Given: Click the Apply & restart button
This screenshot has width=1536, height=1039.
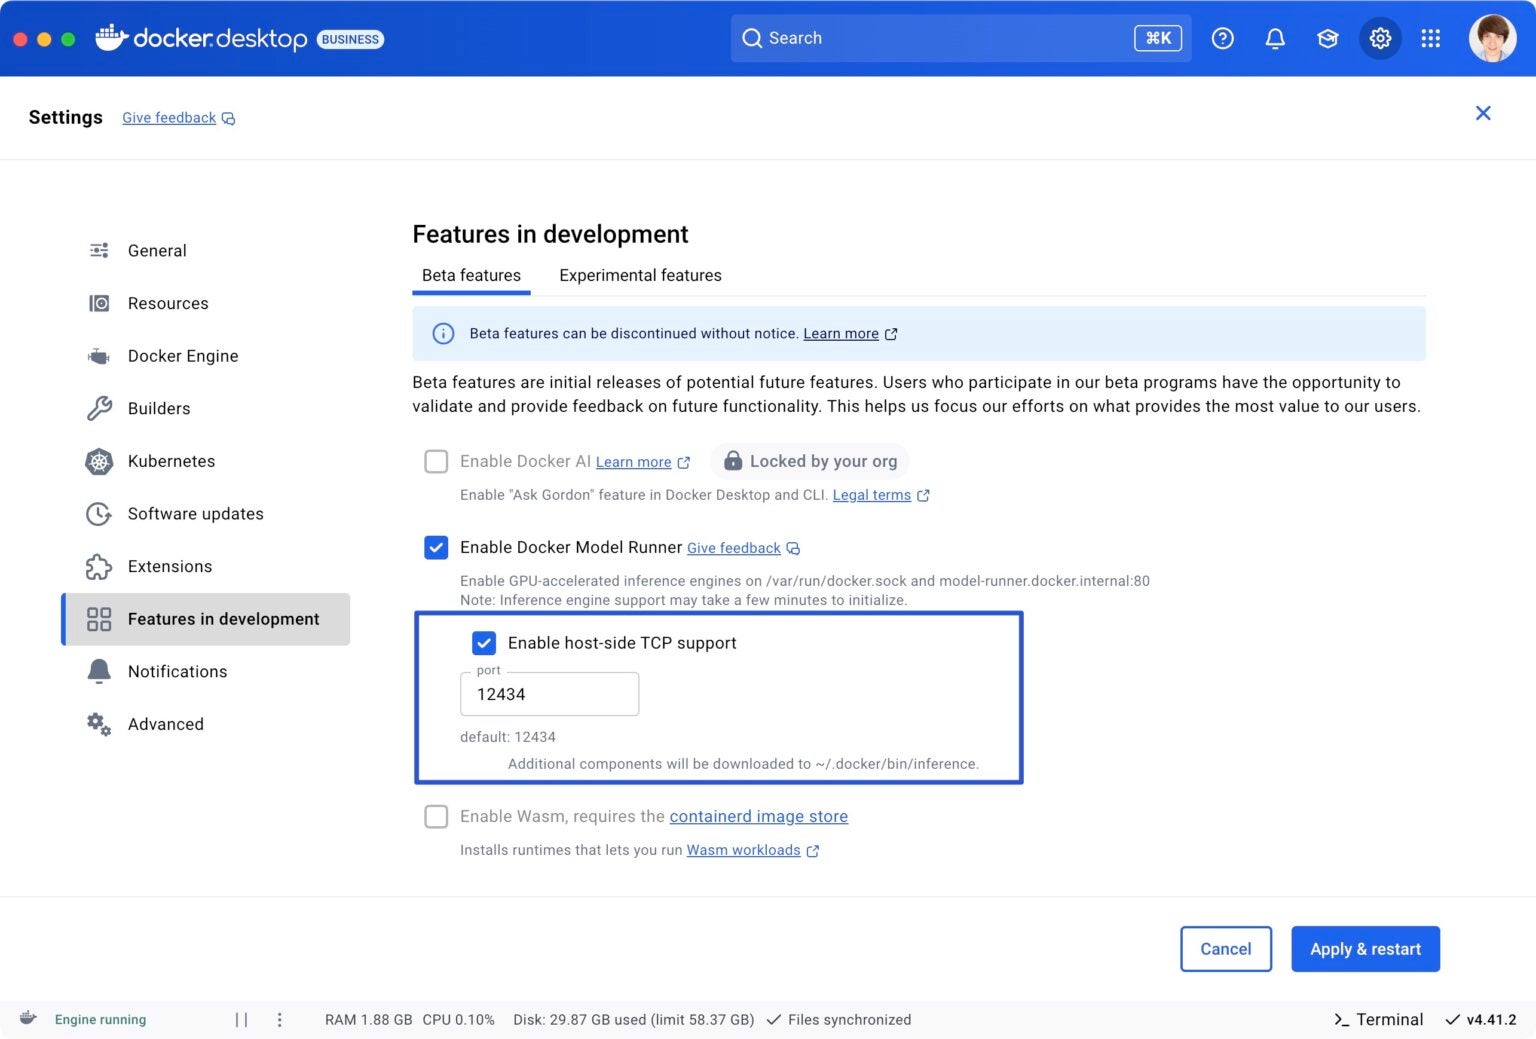Looking at the screenshot, I should (1365, 949).
